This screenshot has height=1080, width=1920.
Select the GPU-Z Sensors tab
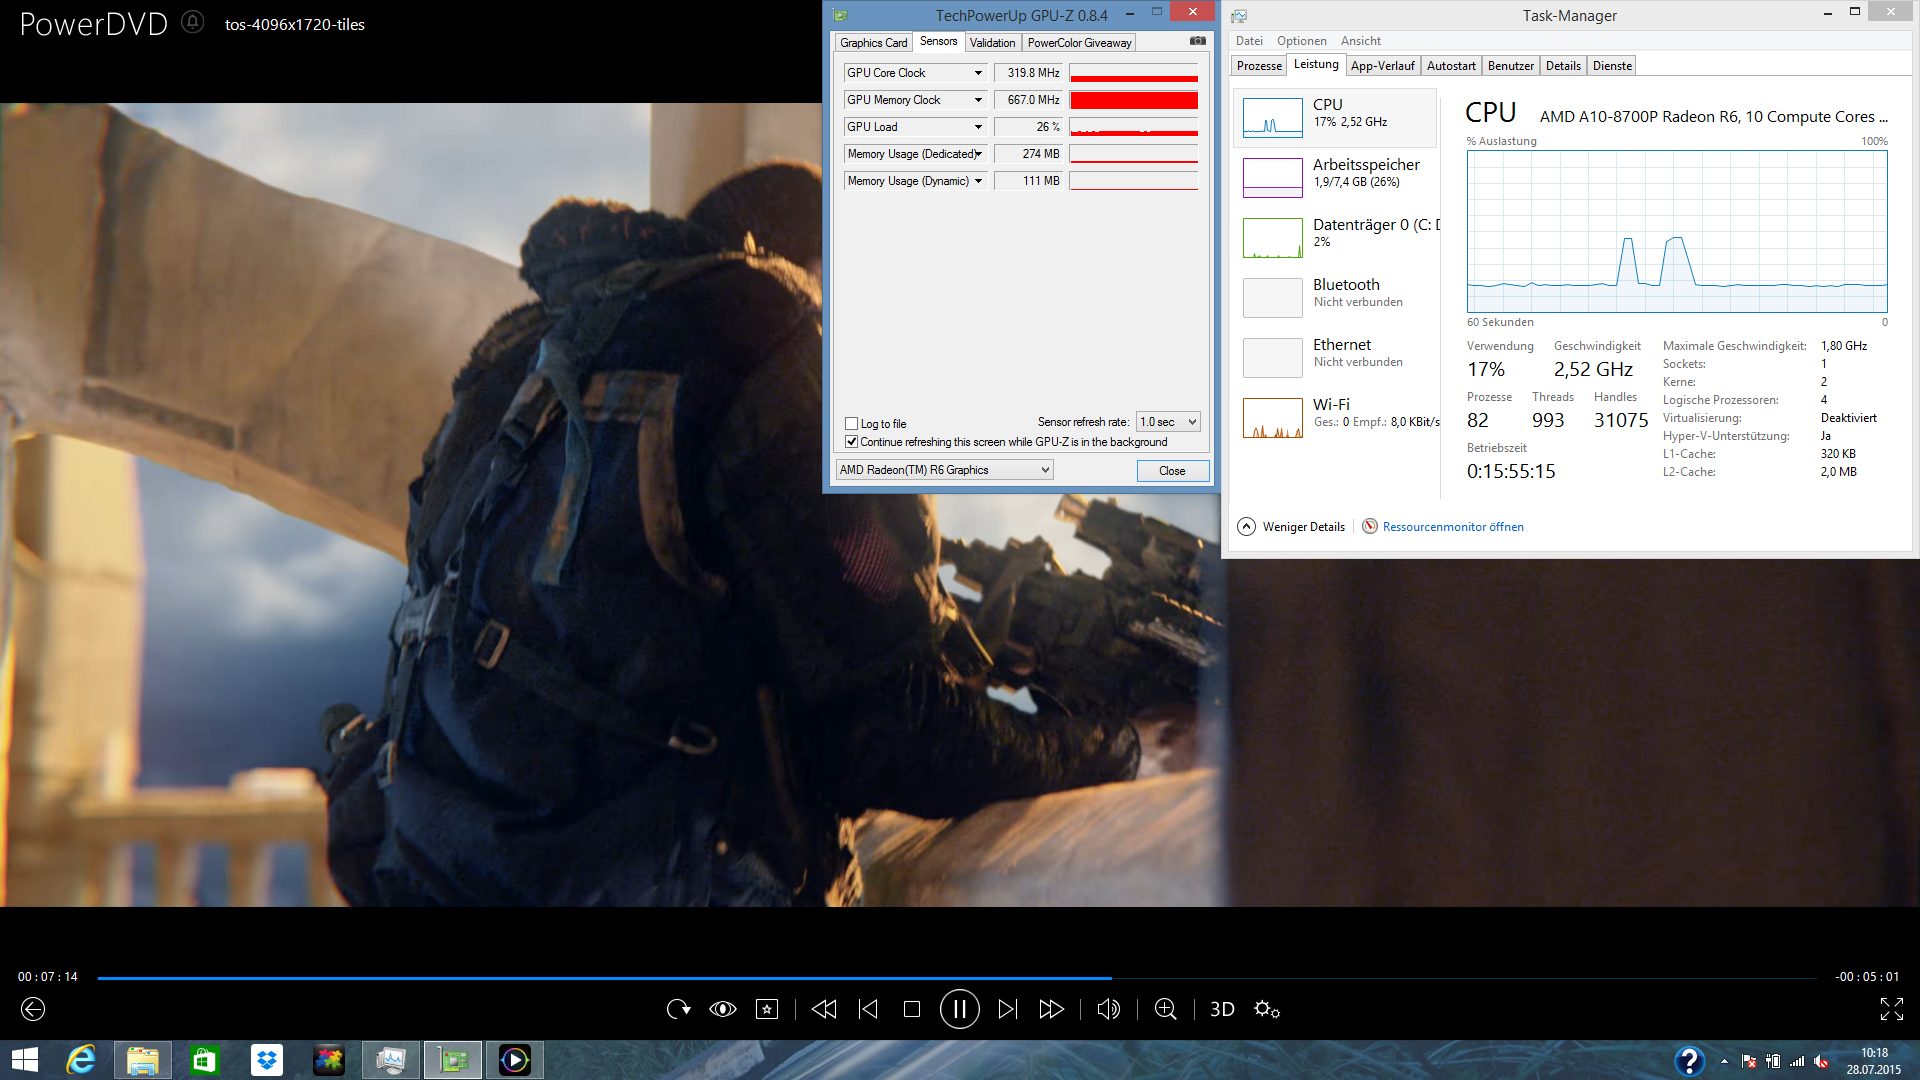[x=938, y=41]
